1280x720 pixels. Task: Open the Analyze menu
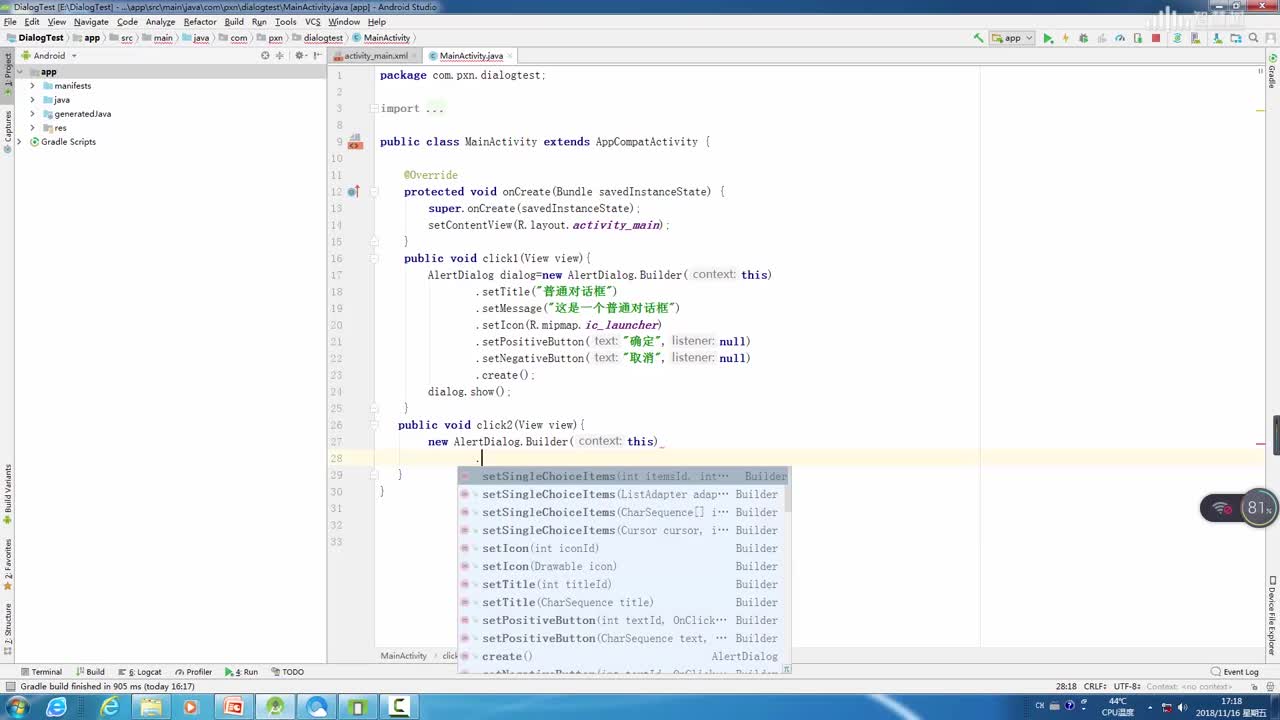point(160,22)
